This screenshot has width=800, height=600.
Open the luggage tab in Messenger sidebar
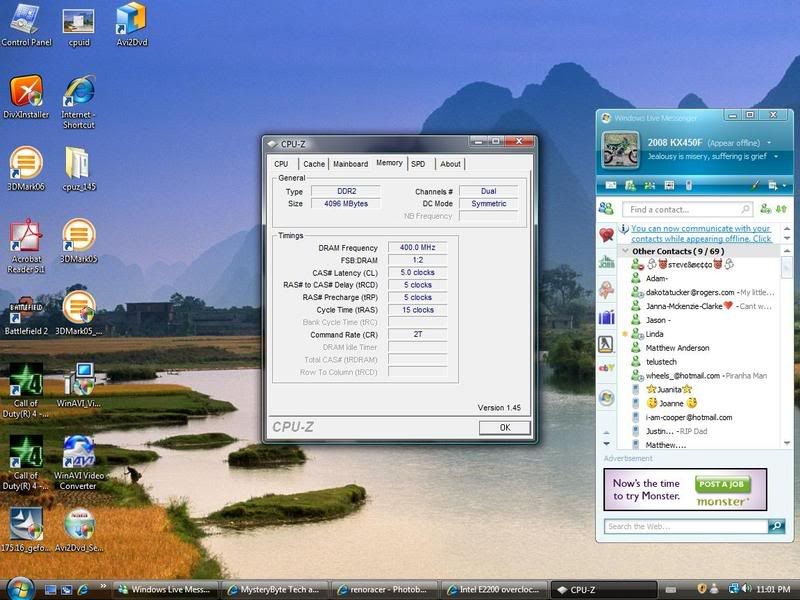(606, 317)
